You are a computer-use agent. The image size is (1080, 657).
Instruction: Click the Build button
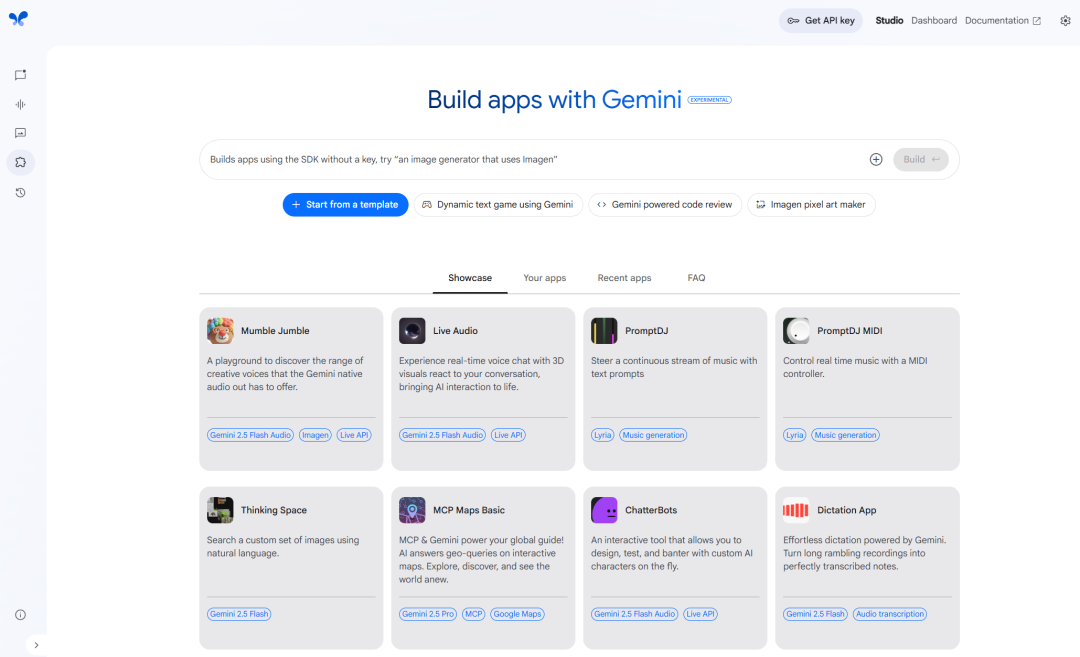click(x=921, y=160)
